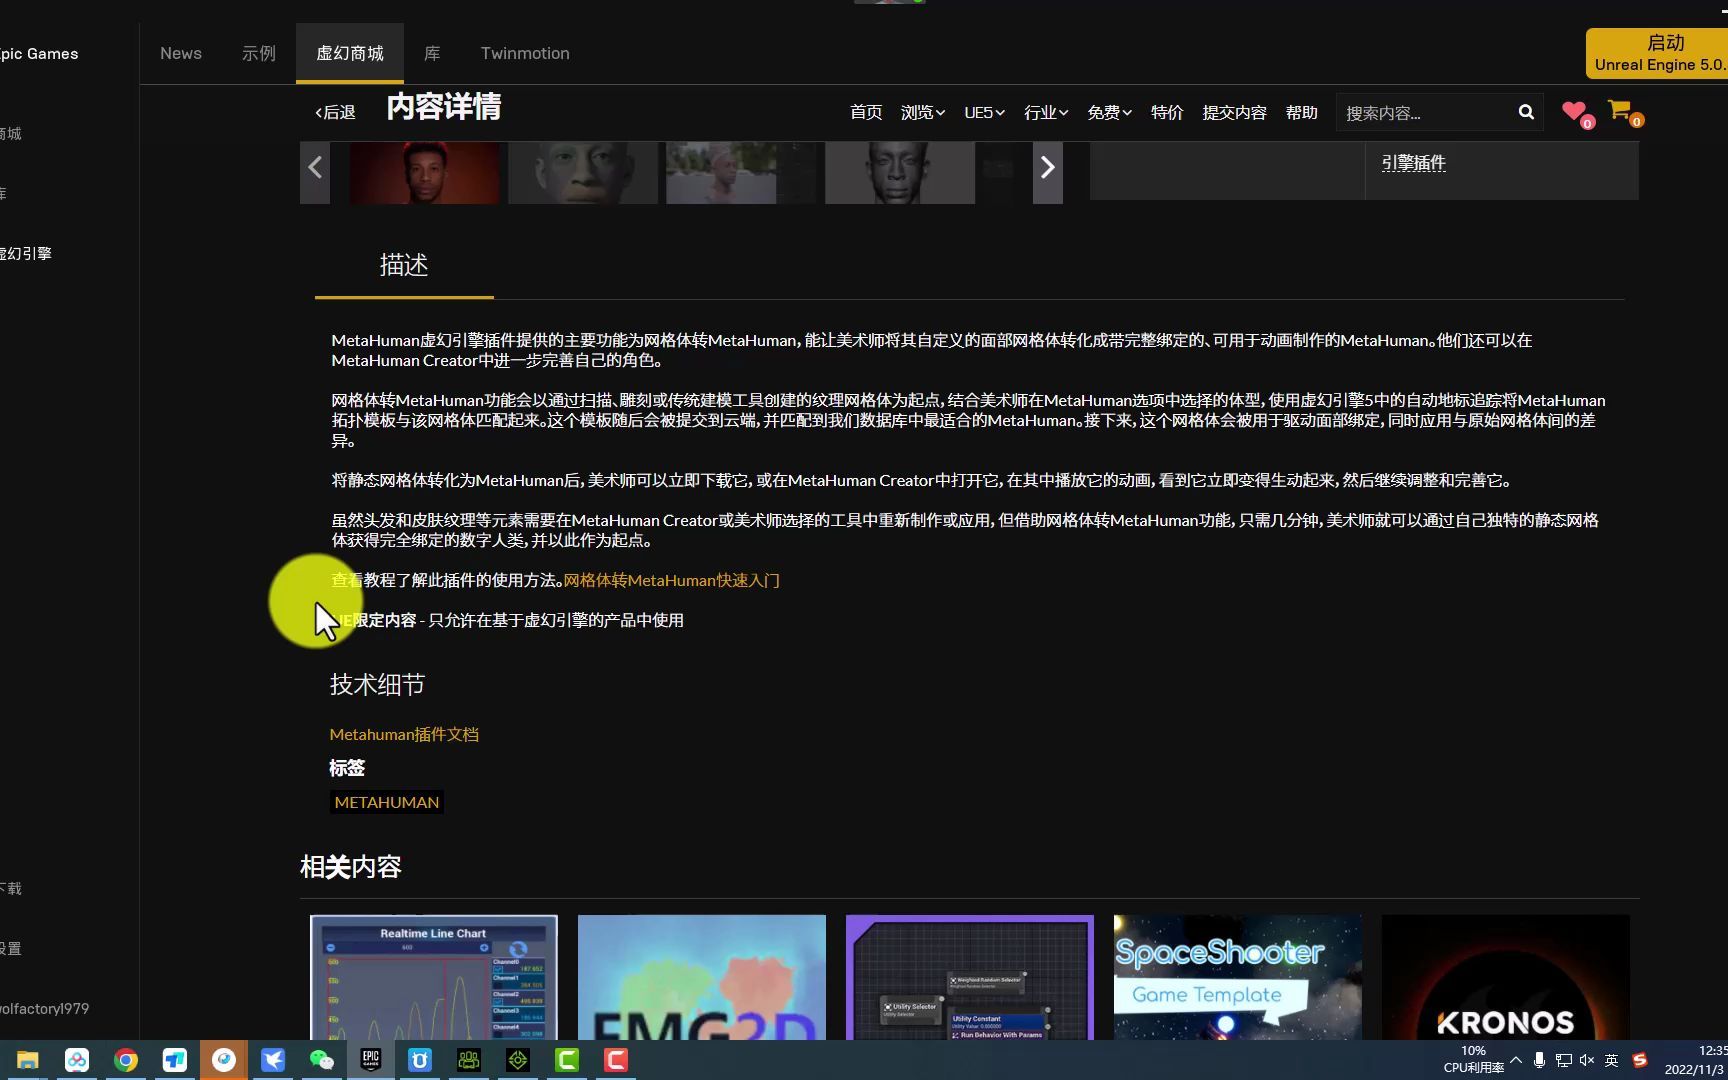
Task: Open the 特价 menu item
Action: [1167, 112]
